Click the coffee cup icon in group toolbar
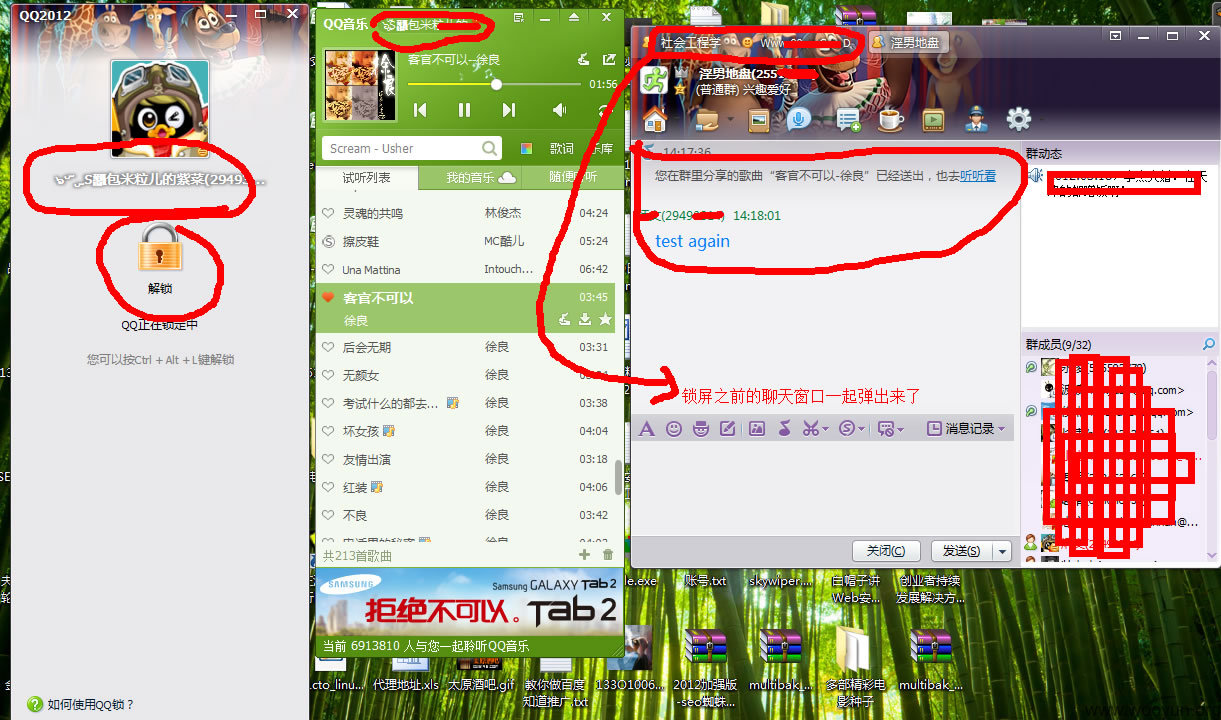 point(890,121)
